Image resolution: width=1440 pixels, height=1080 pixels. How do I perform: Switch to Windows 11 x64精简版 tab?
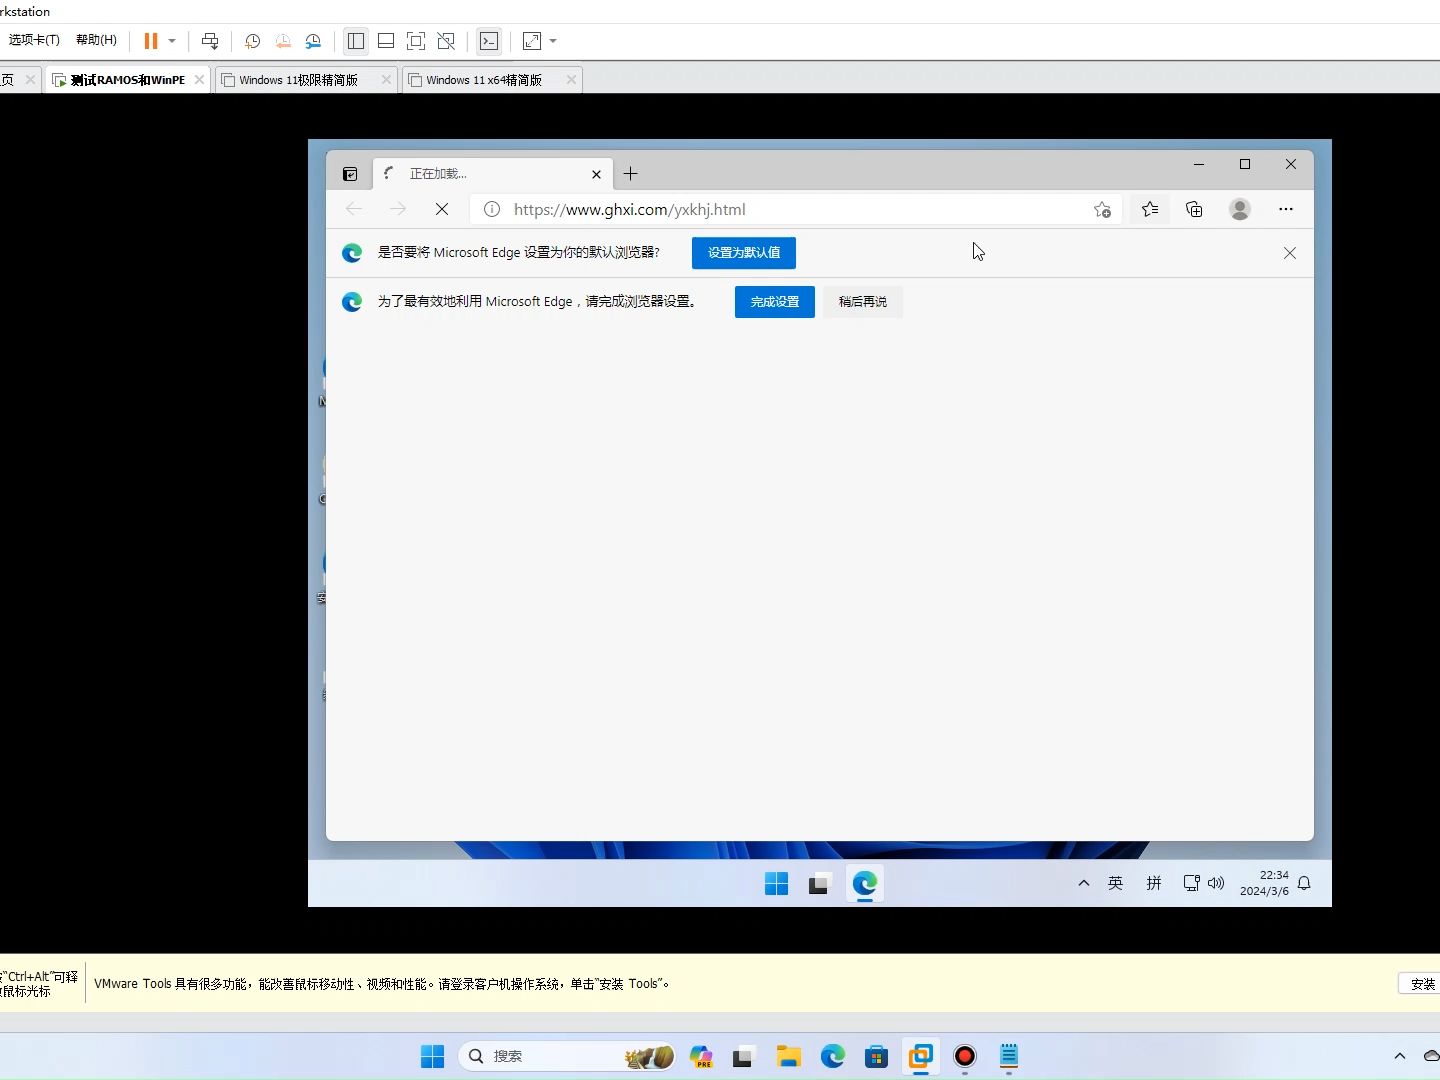point(484,80)
